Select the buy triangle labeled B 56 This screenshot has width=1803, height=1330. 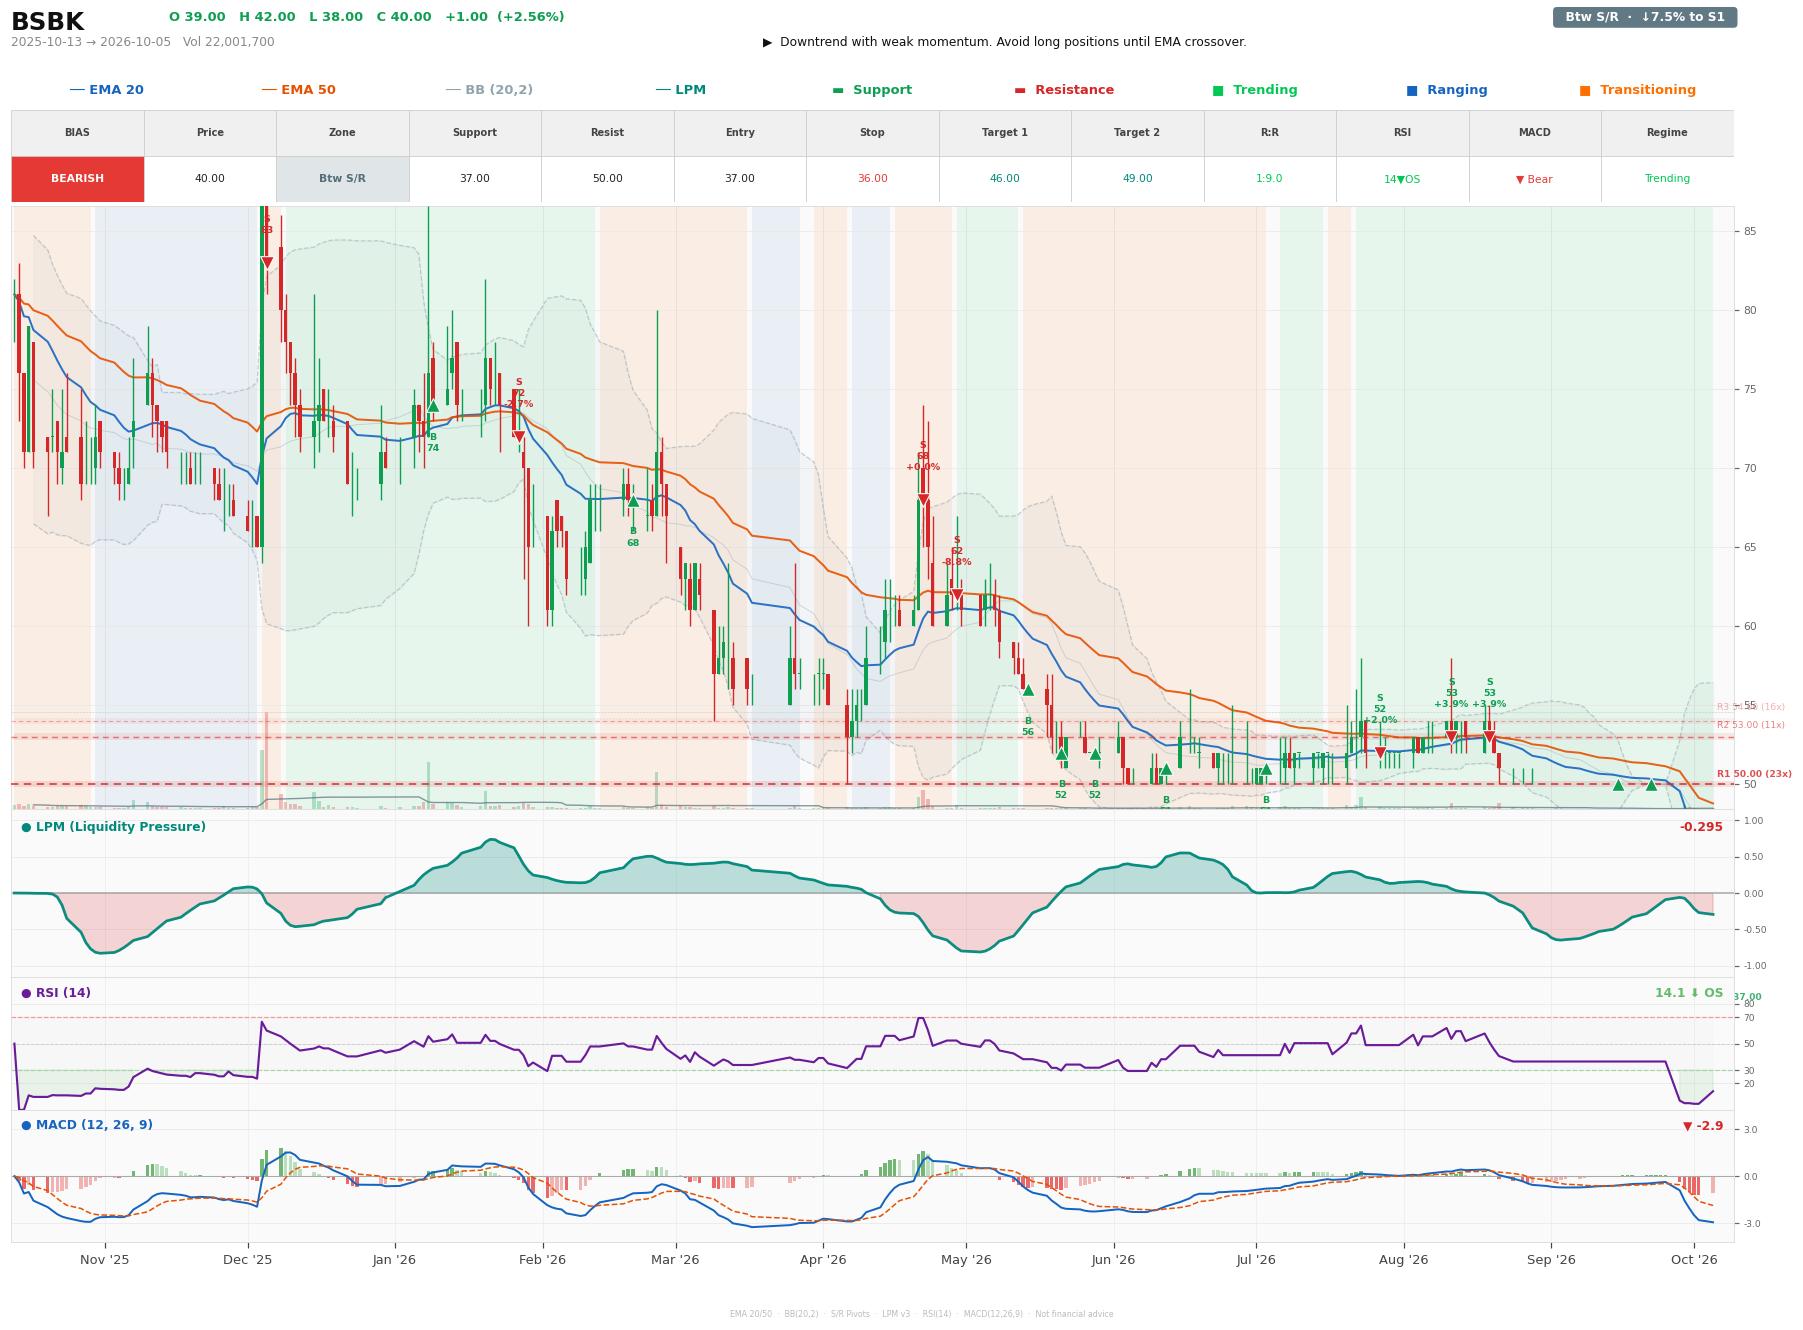click(1028, 690)
